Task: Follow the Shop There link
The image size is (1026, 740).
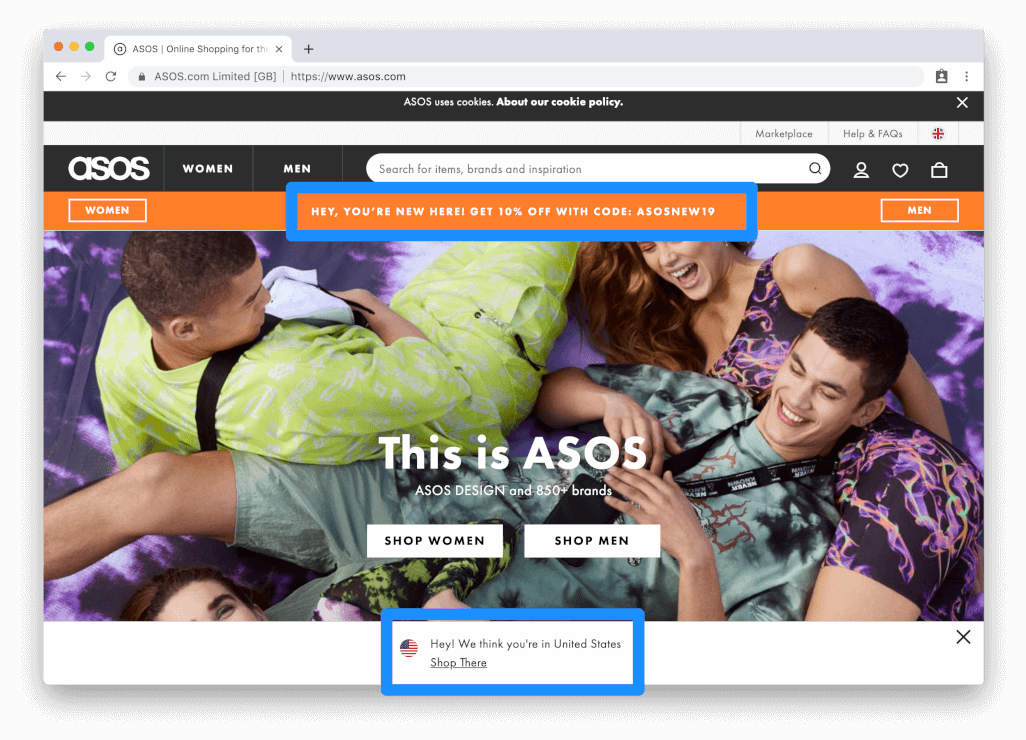Action: pyautogui.click(x=458, y=663)
